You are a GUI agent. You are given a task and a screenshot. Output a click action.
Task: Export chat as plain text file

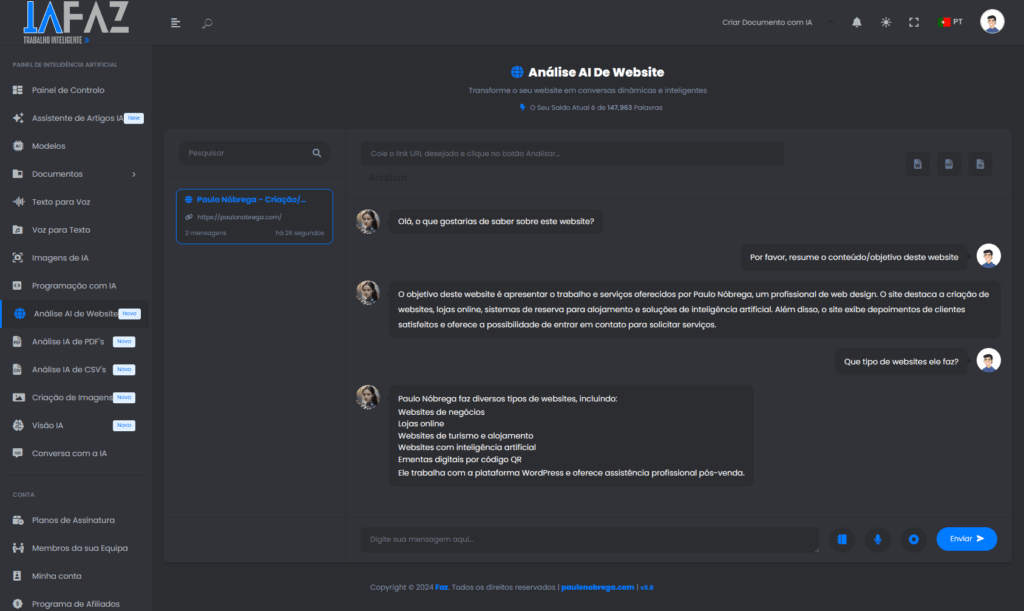click(x=980, y=164)
